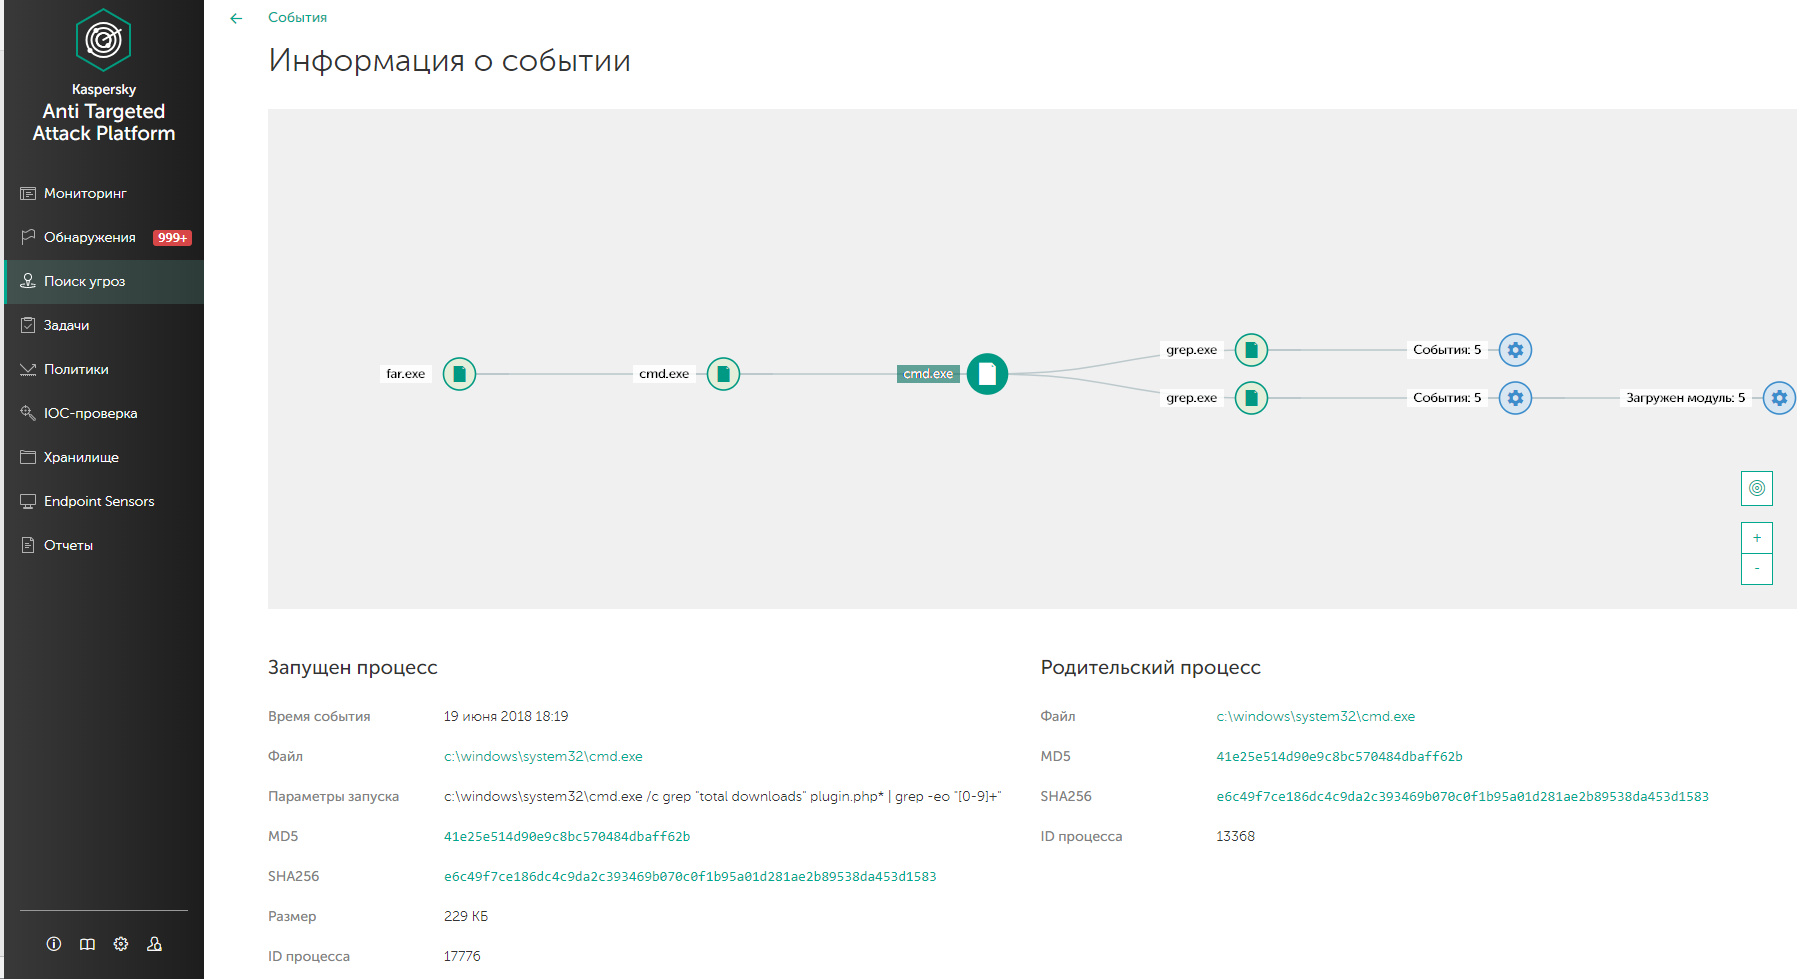Image resolution: width=1816 pixels, height=979 pixels.
Task: Click the info icon in sidebar footer
Action: [54, 944]
